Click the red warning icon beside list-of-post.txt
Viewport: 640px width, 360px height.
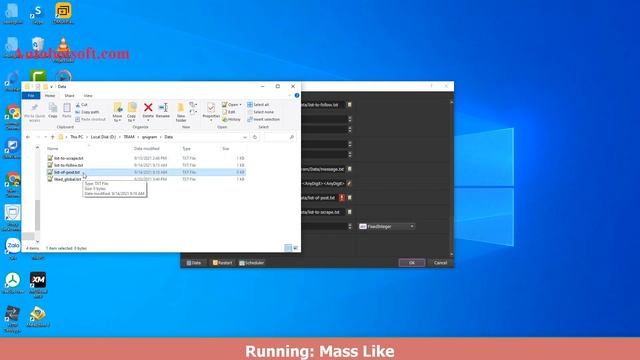tap(342, 198)
